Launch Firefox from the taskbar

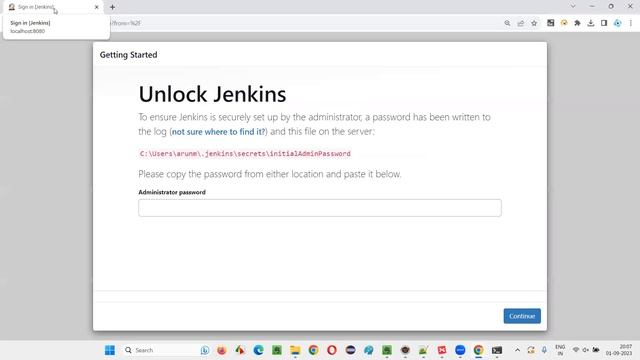222,350
